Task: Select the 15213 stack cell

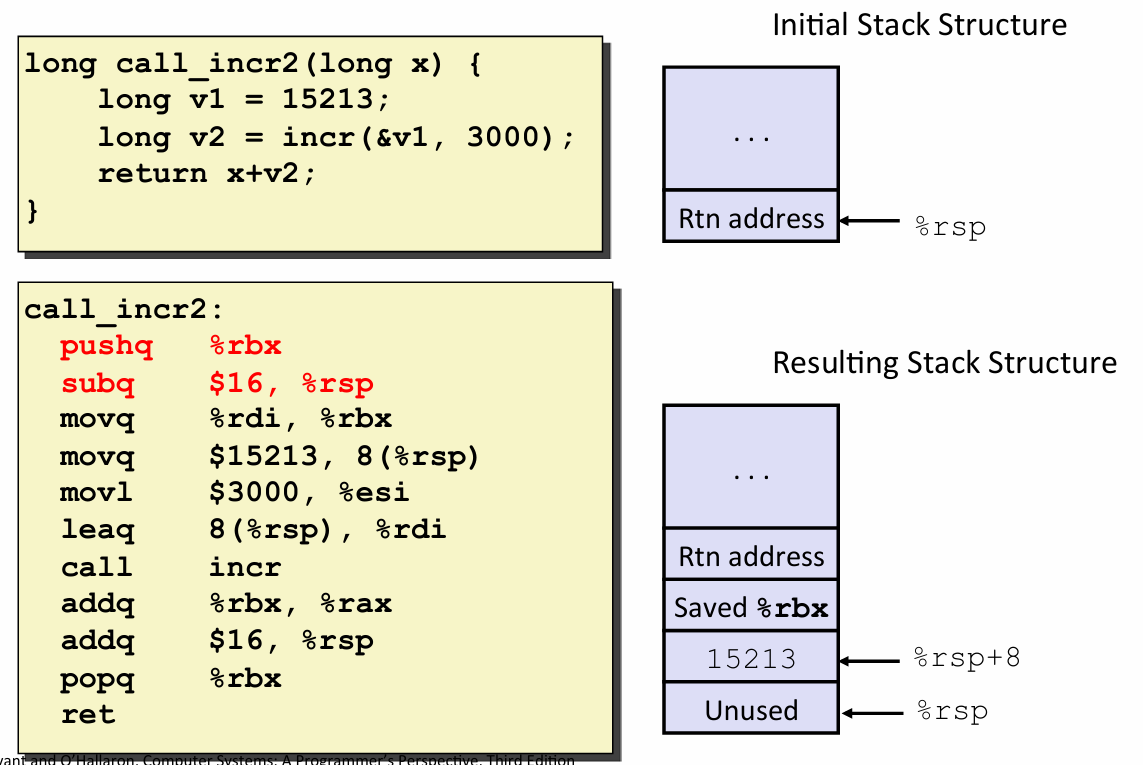Action: pos(751,659)
